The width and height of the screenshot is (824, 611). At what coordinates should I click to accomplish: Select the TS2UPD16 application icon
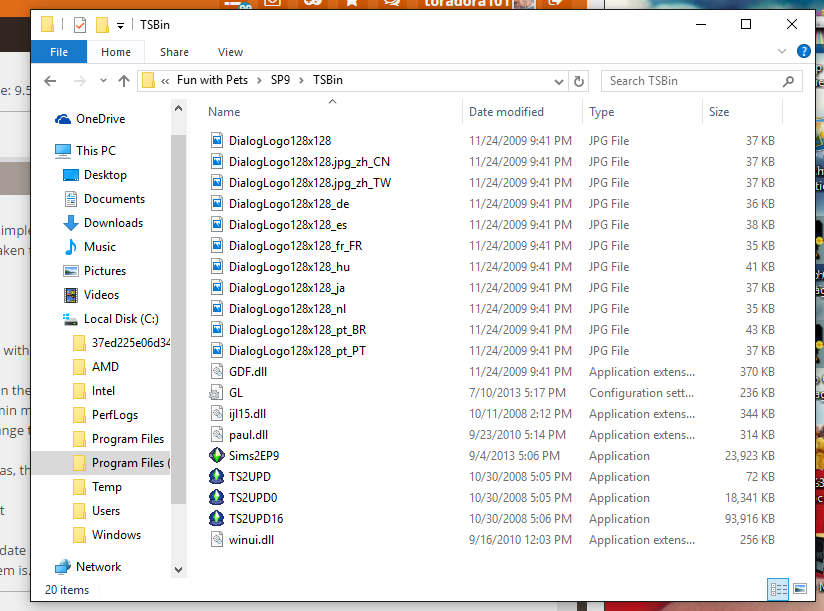219,518
